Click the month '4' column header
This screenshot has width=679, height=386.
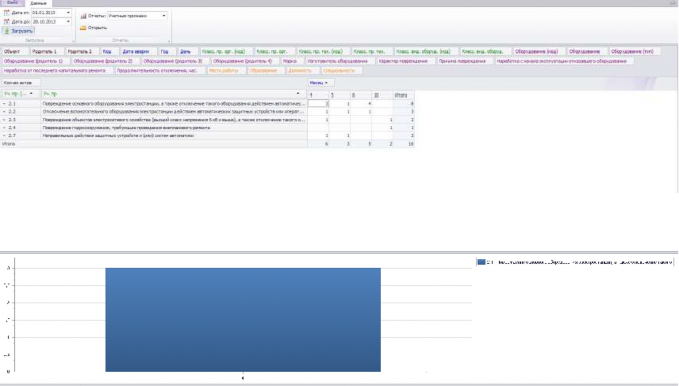pos(318,95)
